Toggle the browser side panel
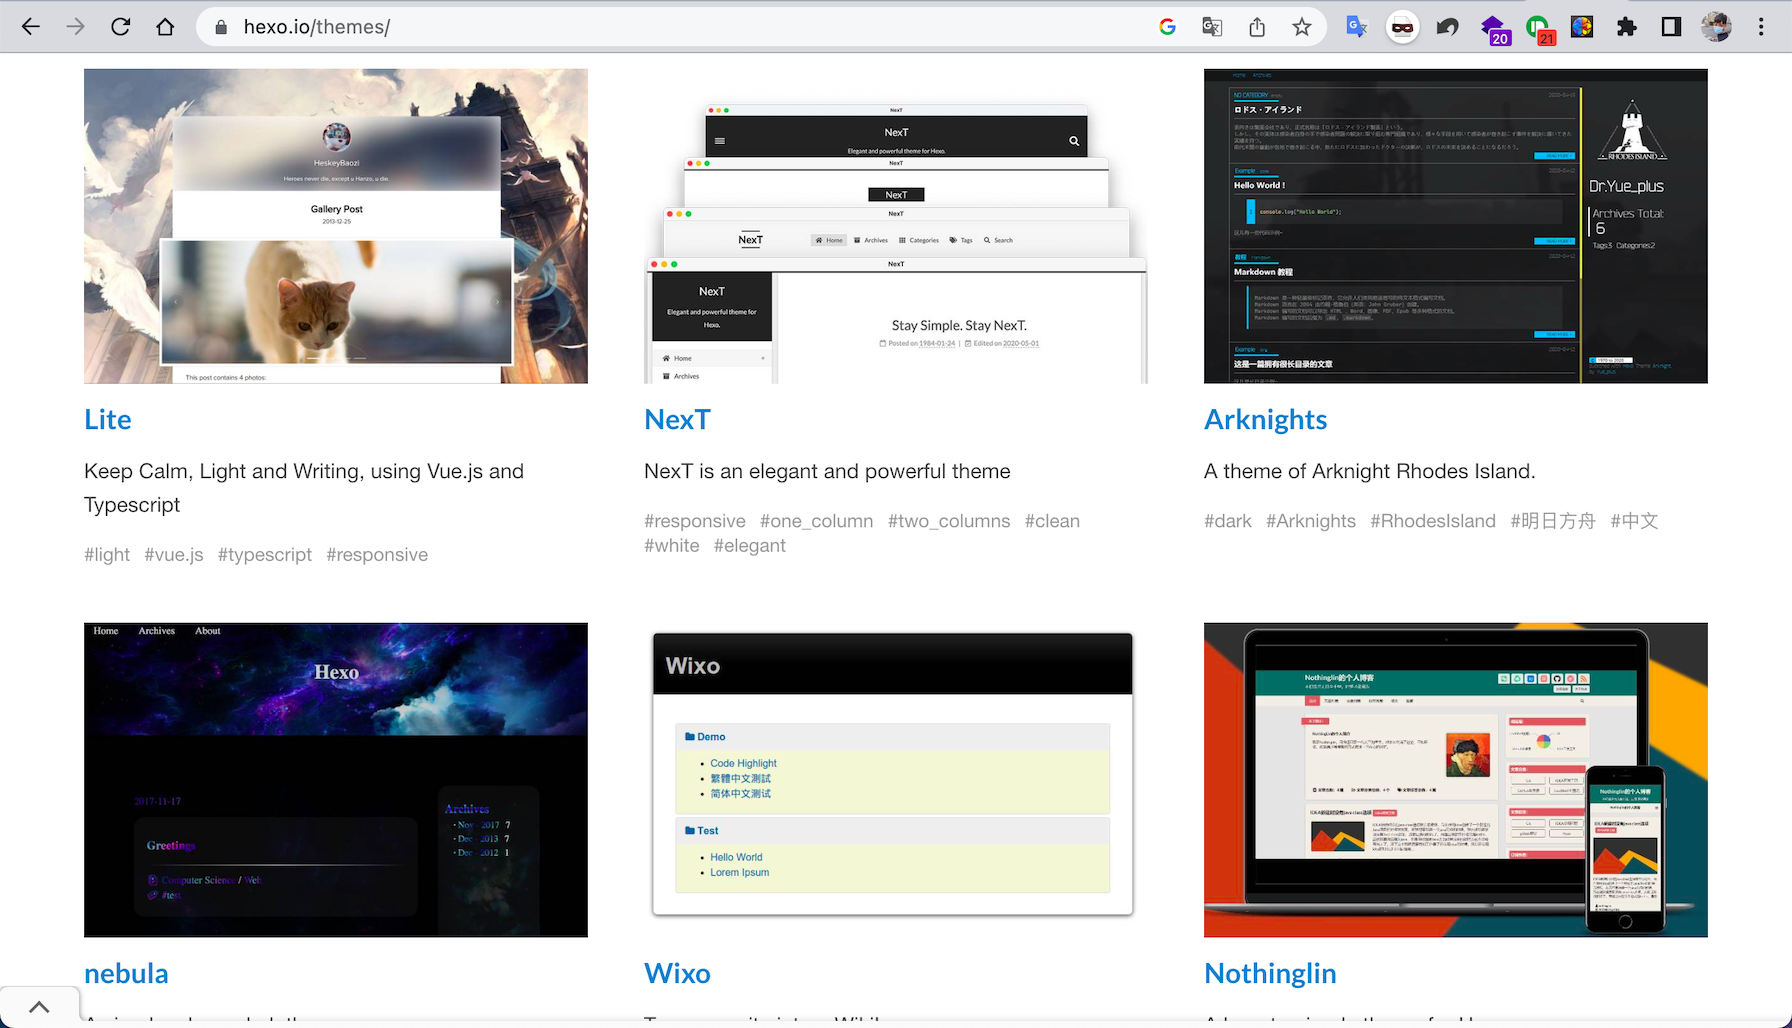The image size is (1792, 1028). tap(1671, 27)
